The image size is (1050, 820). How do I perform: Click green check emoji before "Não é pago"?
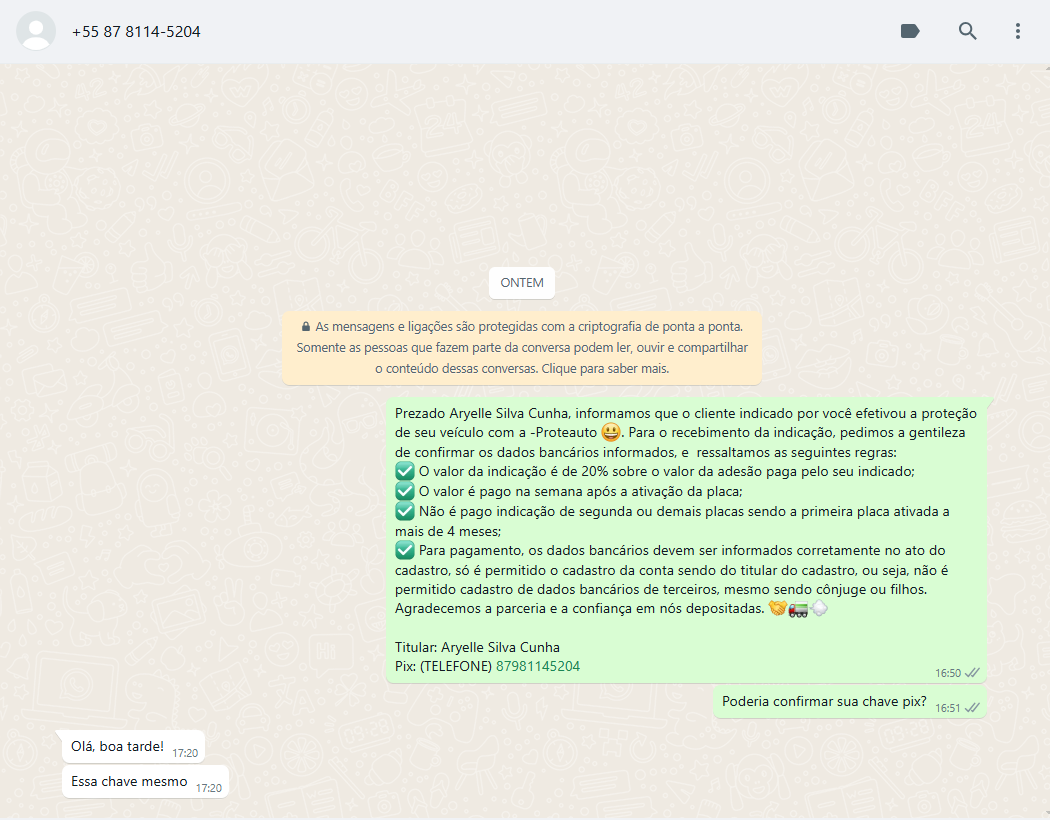[405, 511]
